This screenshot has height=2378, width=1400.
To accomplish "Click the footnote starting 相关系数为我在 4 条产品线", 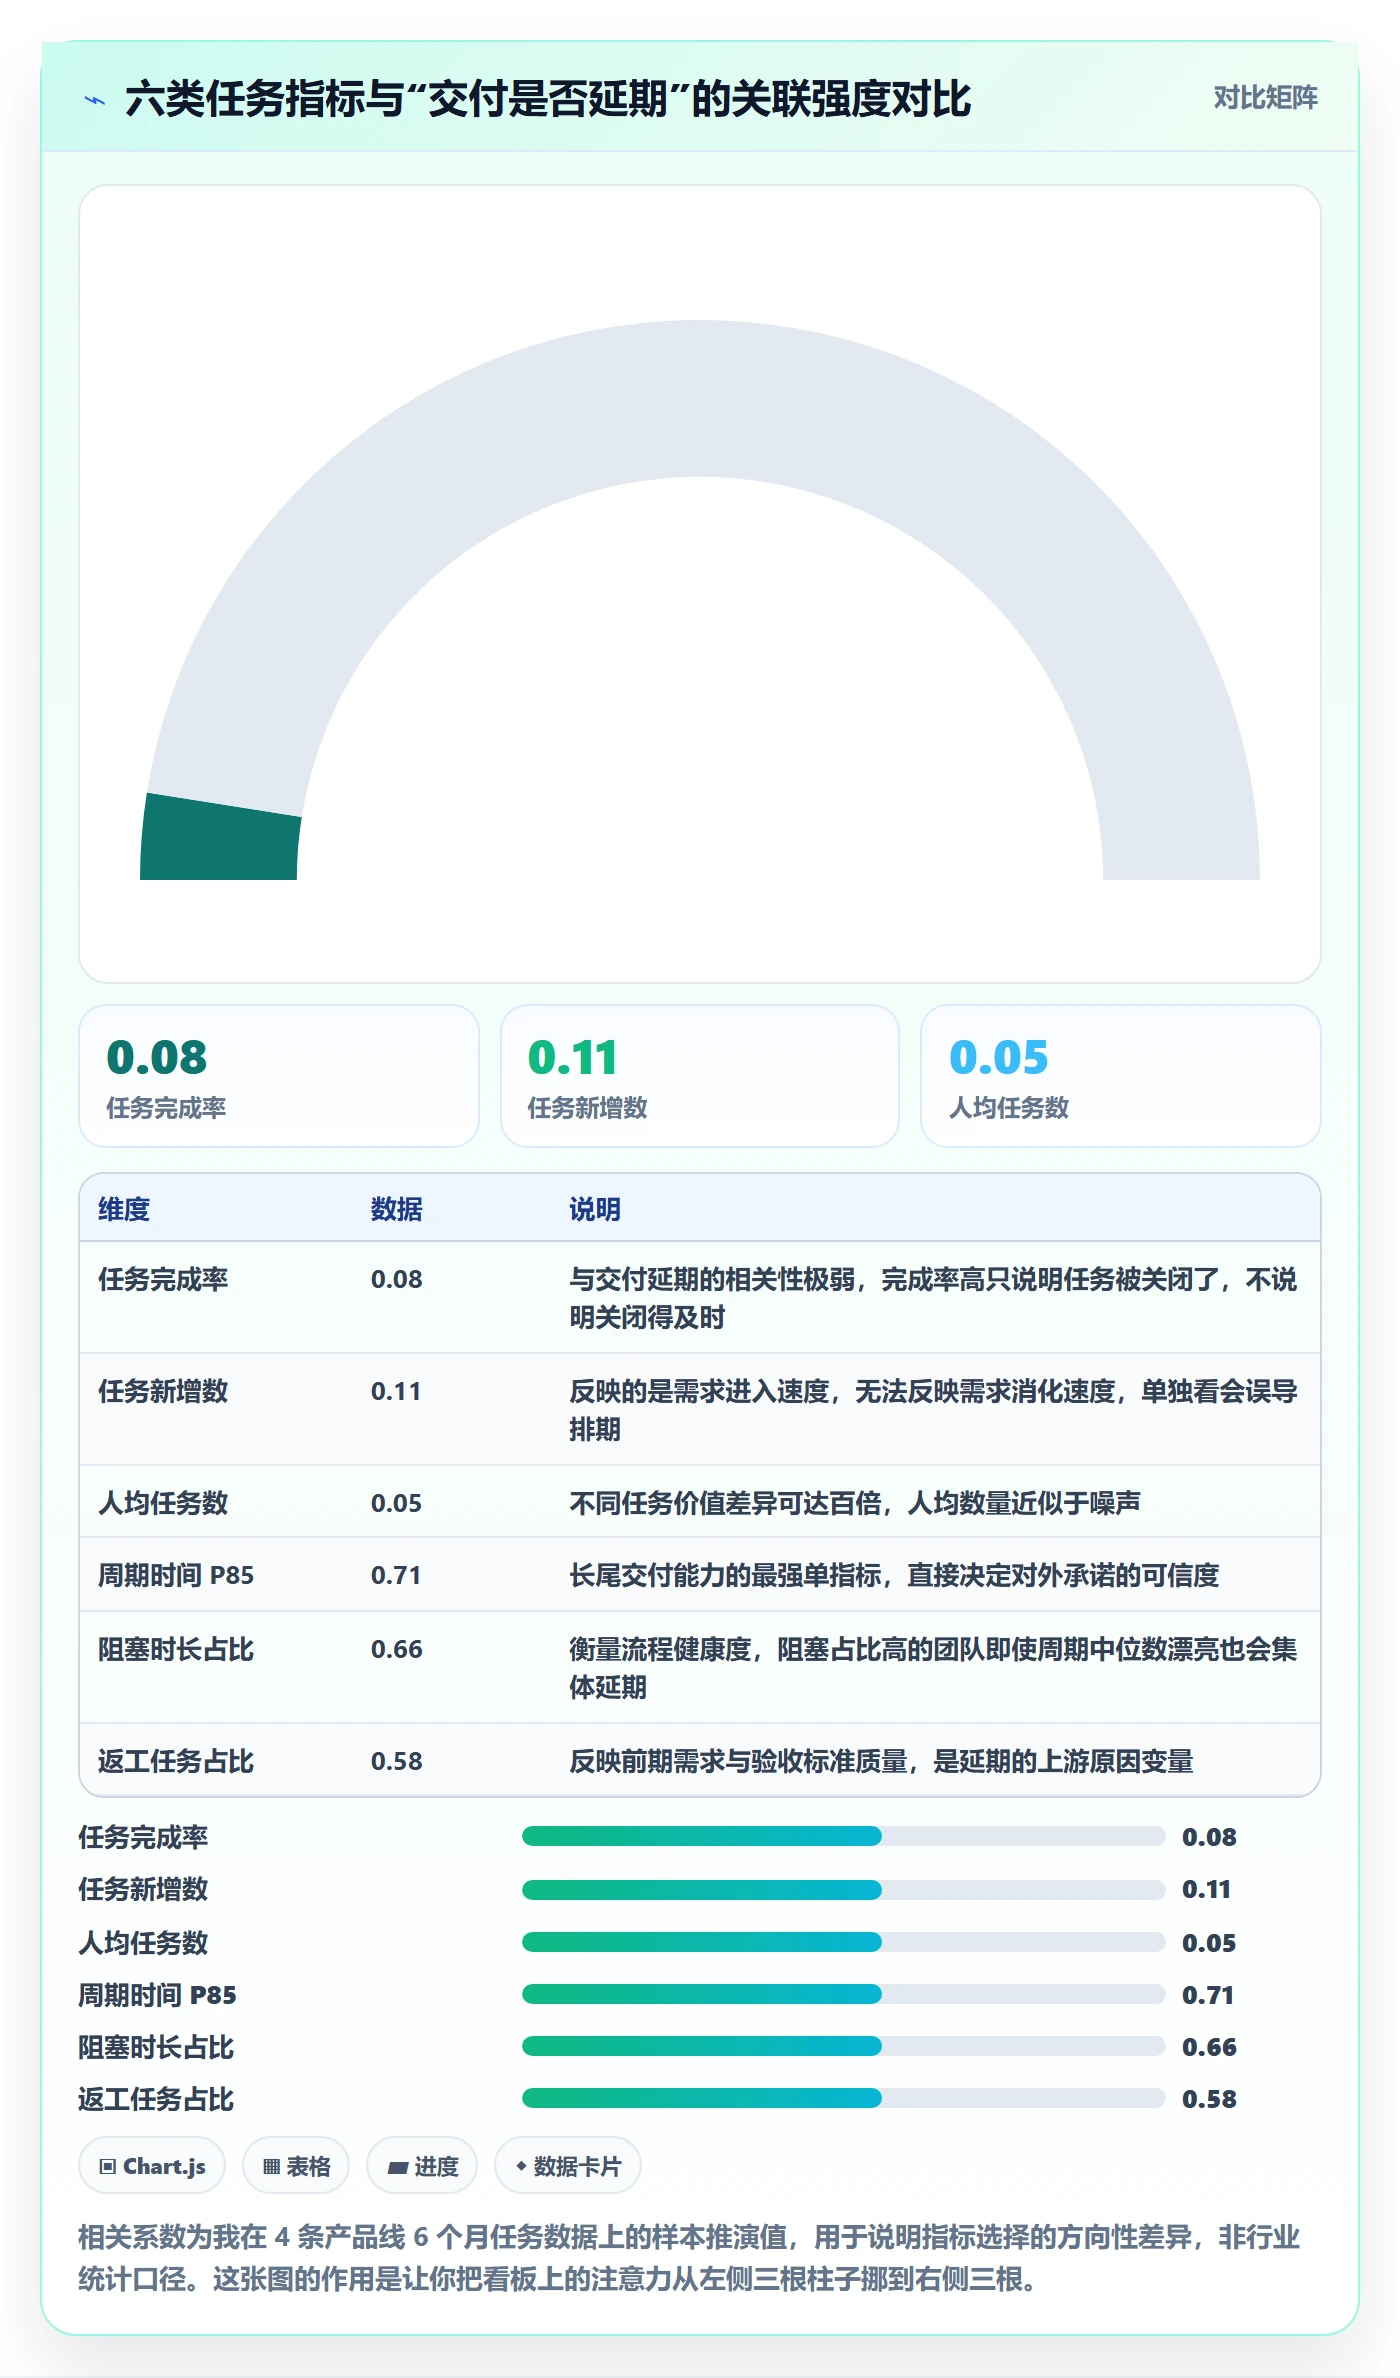I will coord(689,2258).
